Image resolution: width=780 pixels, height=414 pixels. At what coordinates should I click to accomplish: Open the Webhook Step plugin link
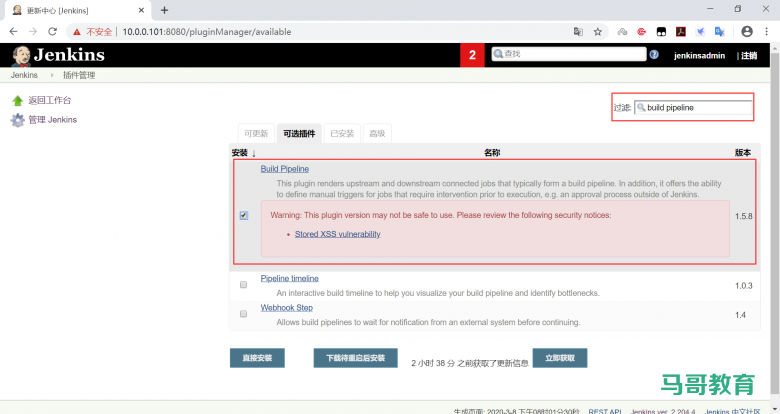pyautogui.click(x=287, y=308)
